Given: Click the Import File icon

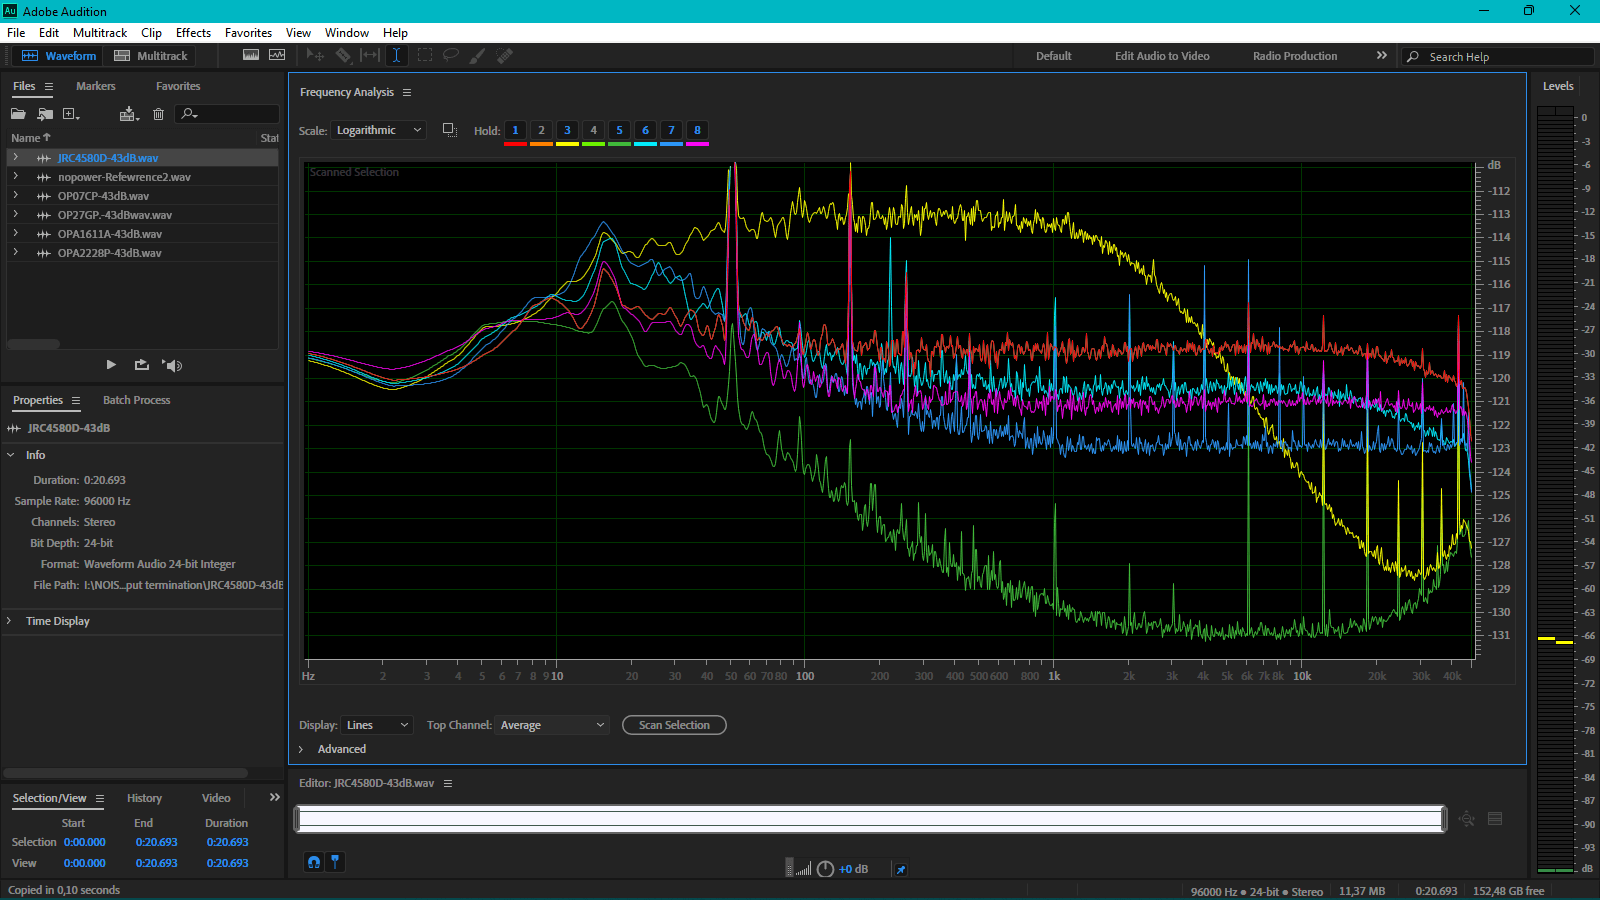Looking at the screenshot, I should click(x=45, y=114).
